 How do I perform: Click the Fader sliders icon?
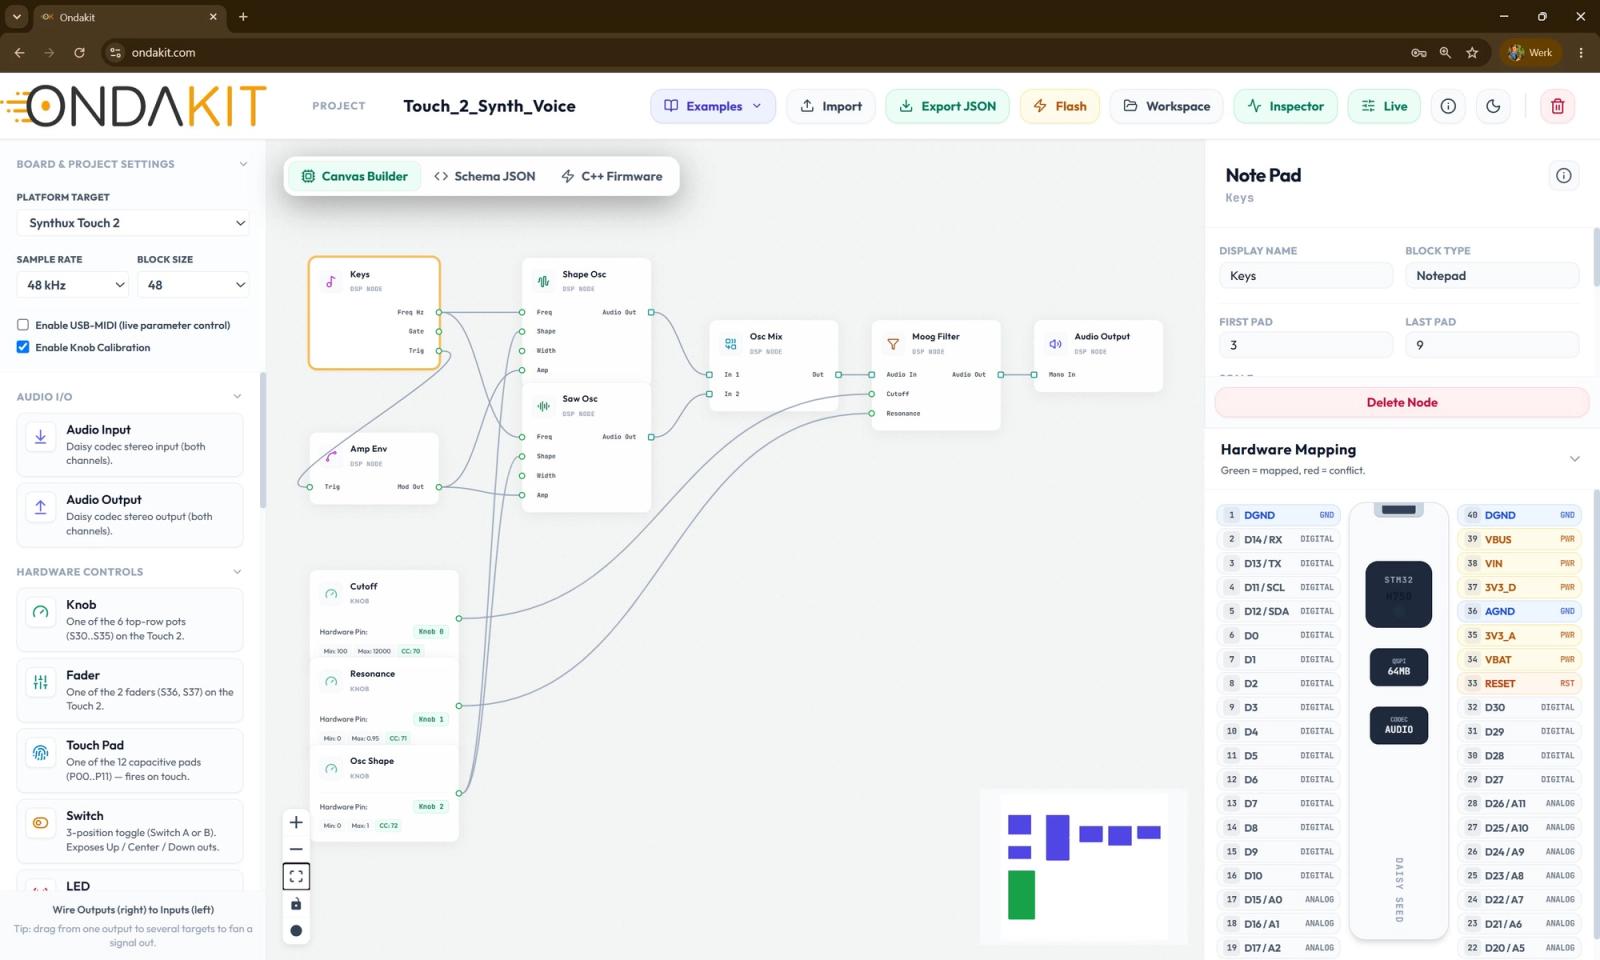coord(41,682)
